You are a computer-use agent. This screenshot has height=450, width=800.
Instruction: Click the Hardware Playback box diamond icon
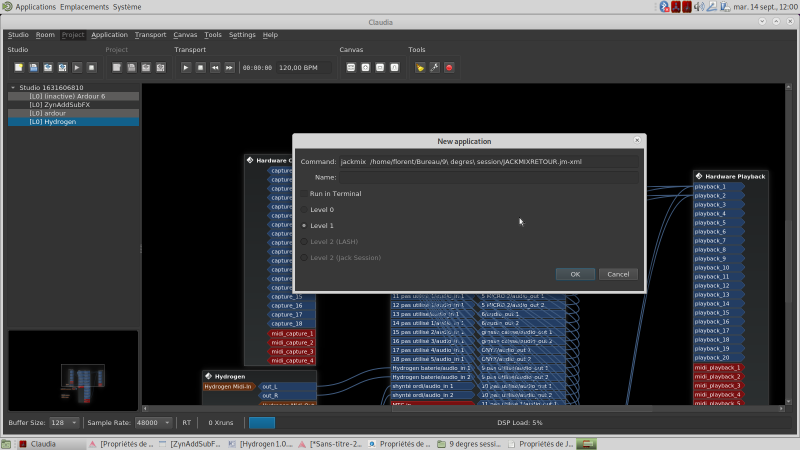pyautogui.click(x=699, y=176)
